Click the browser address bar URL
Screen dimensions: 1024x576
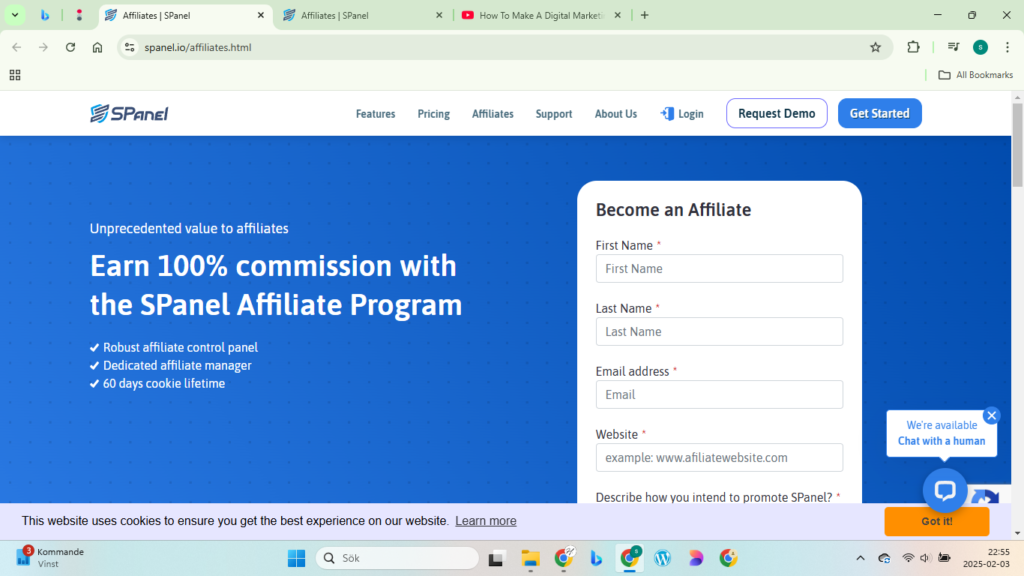(x=198, y=47)
